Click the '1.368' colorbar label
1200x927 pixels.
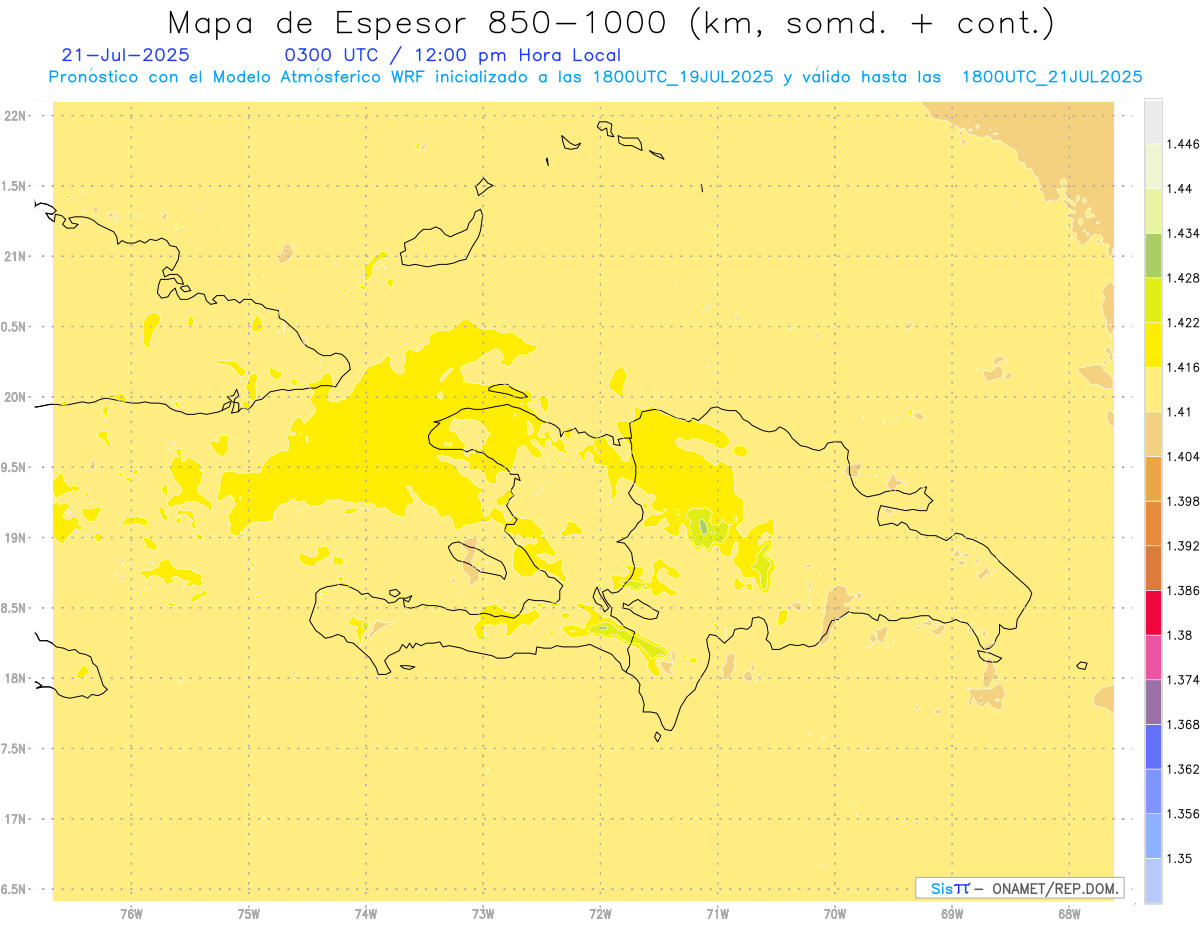point(1183,724)
